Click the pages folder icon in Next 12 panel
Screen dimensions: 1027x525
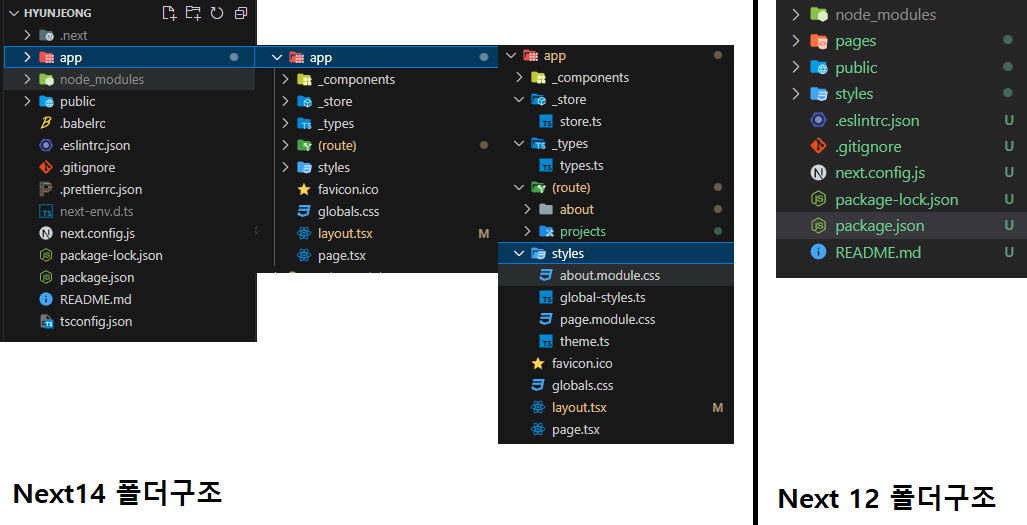[x=819, y=41]
